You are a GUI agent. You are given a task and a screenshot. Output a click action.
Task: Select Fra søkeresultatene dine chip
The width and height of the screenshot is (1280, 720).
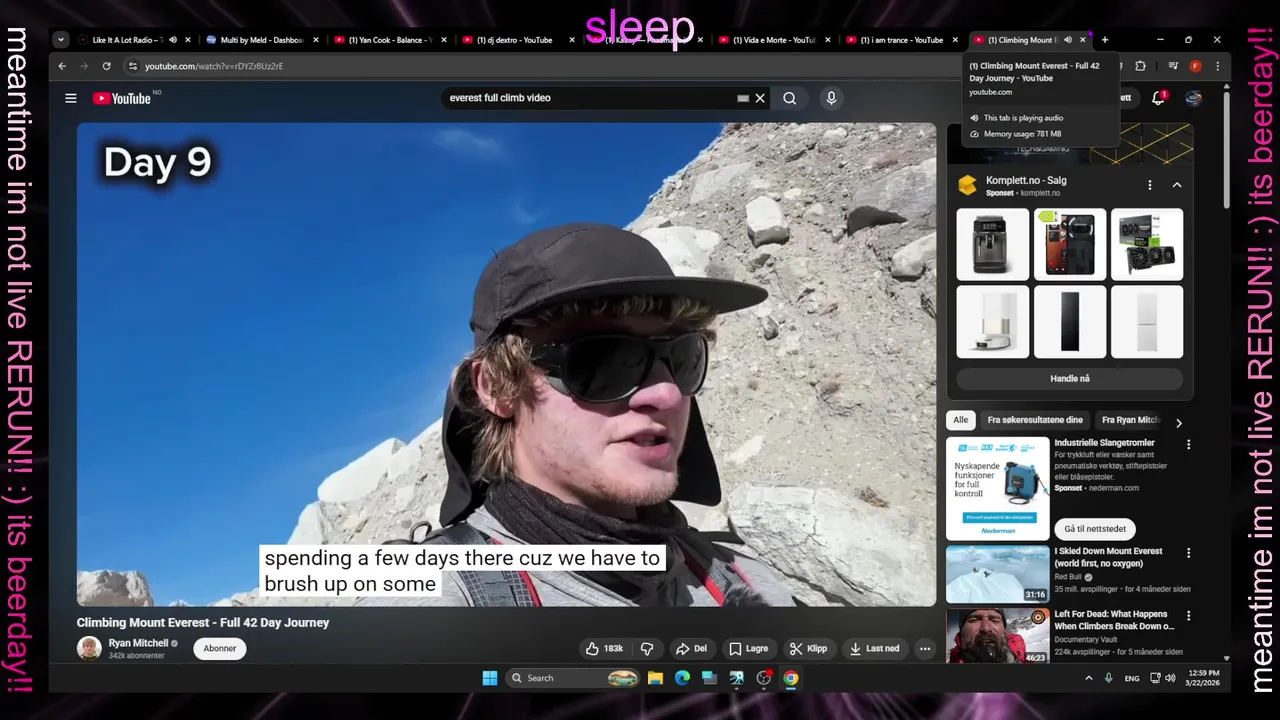pos(1035,420)
